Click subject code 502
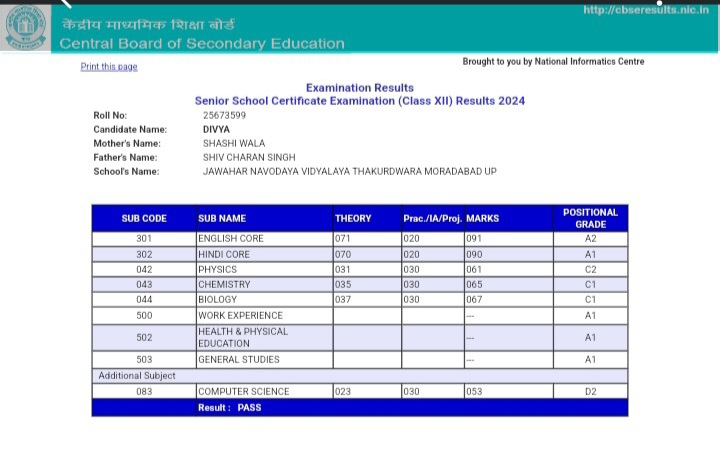Image resolution: width=720 pixels, height=454 pixels. (x=144, y=338)
